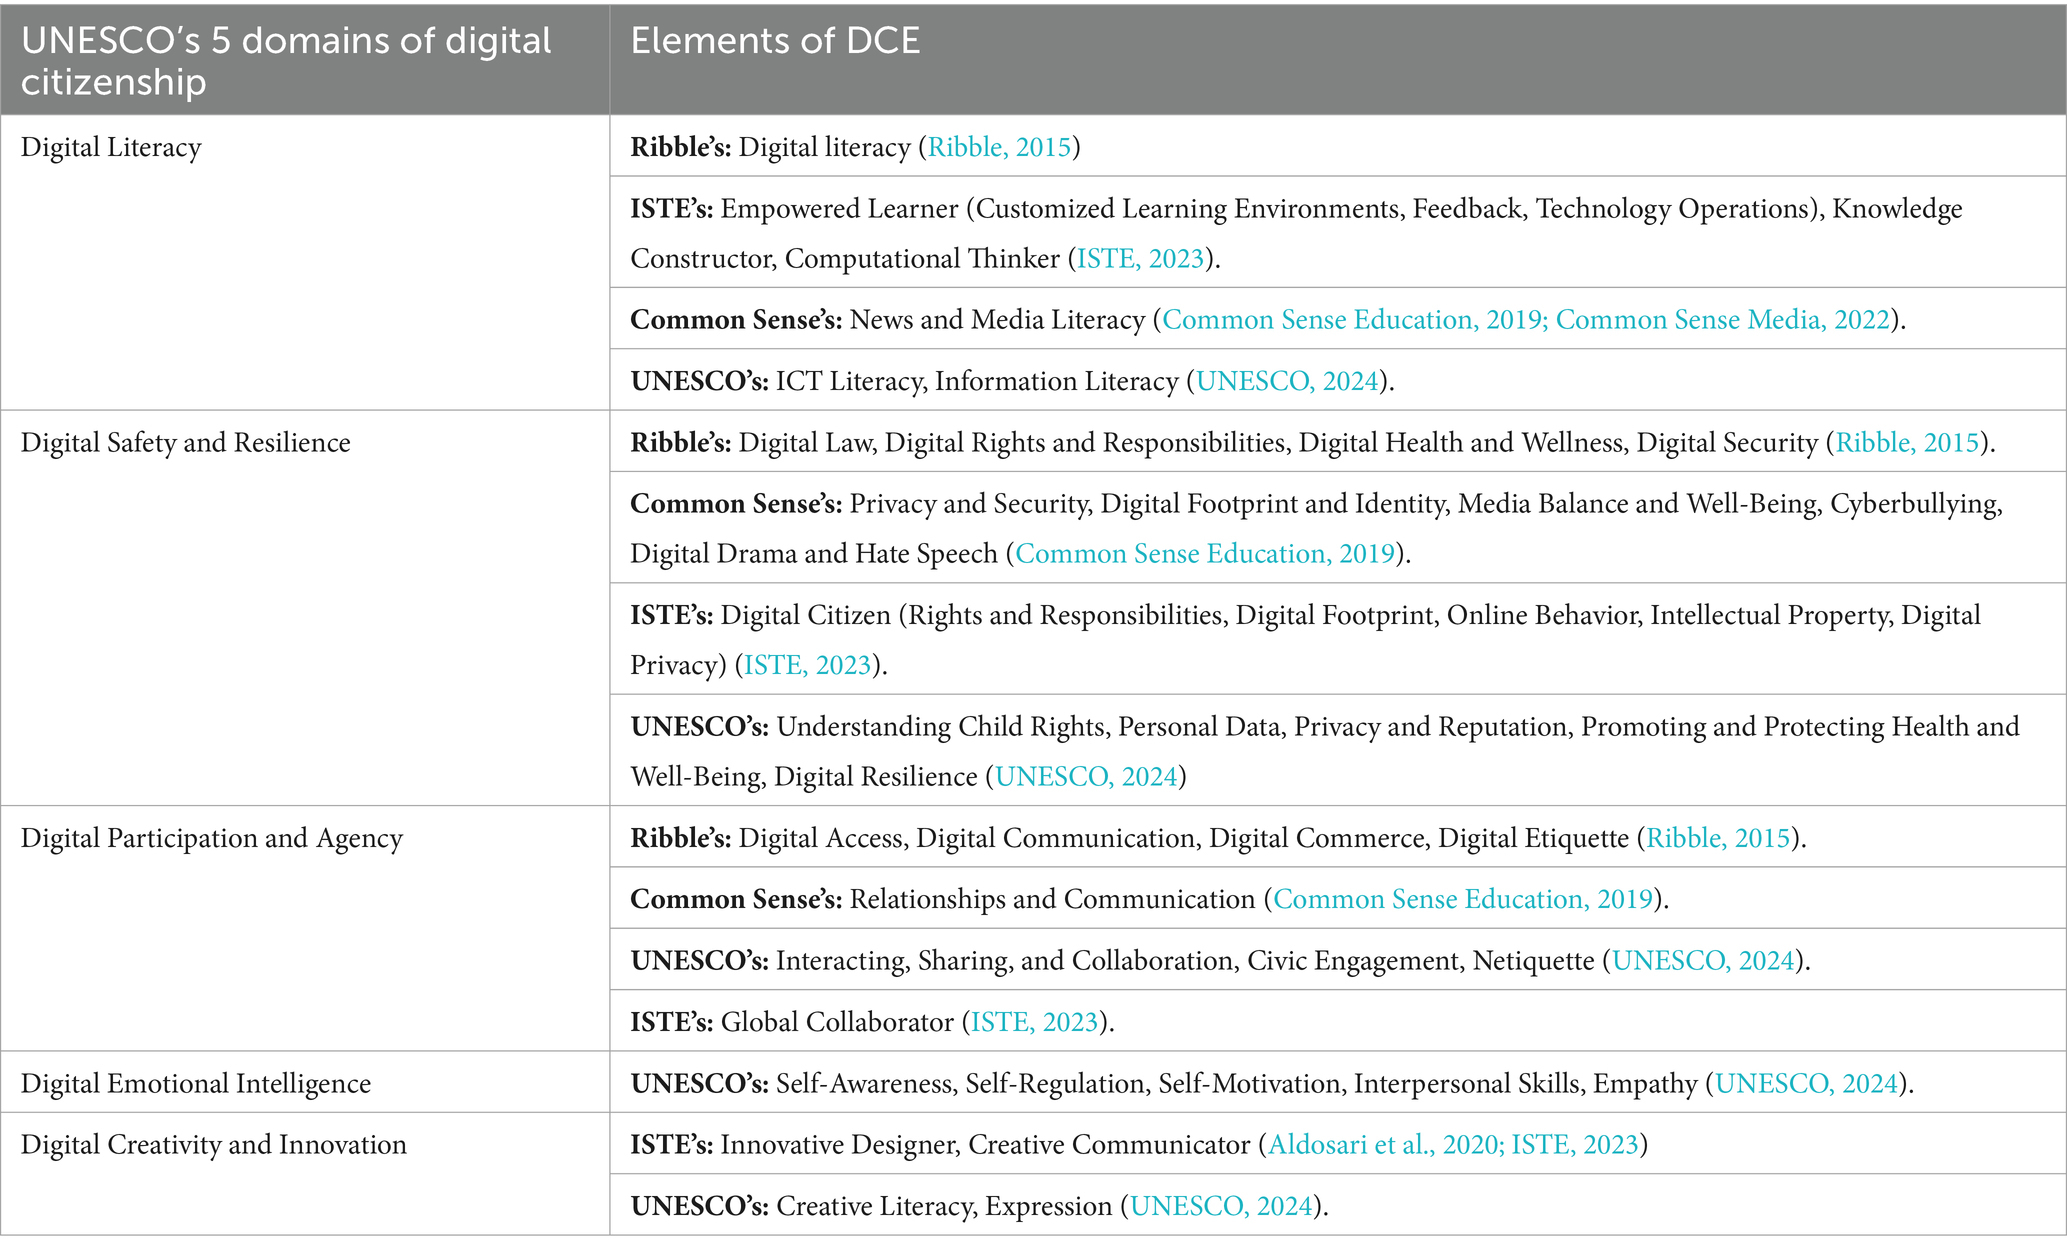Click bold 'ISTE's:' label before Digital Citizen
Image resolution: width=2067 pixels, height=1253 pixels.
[672, 615]
